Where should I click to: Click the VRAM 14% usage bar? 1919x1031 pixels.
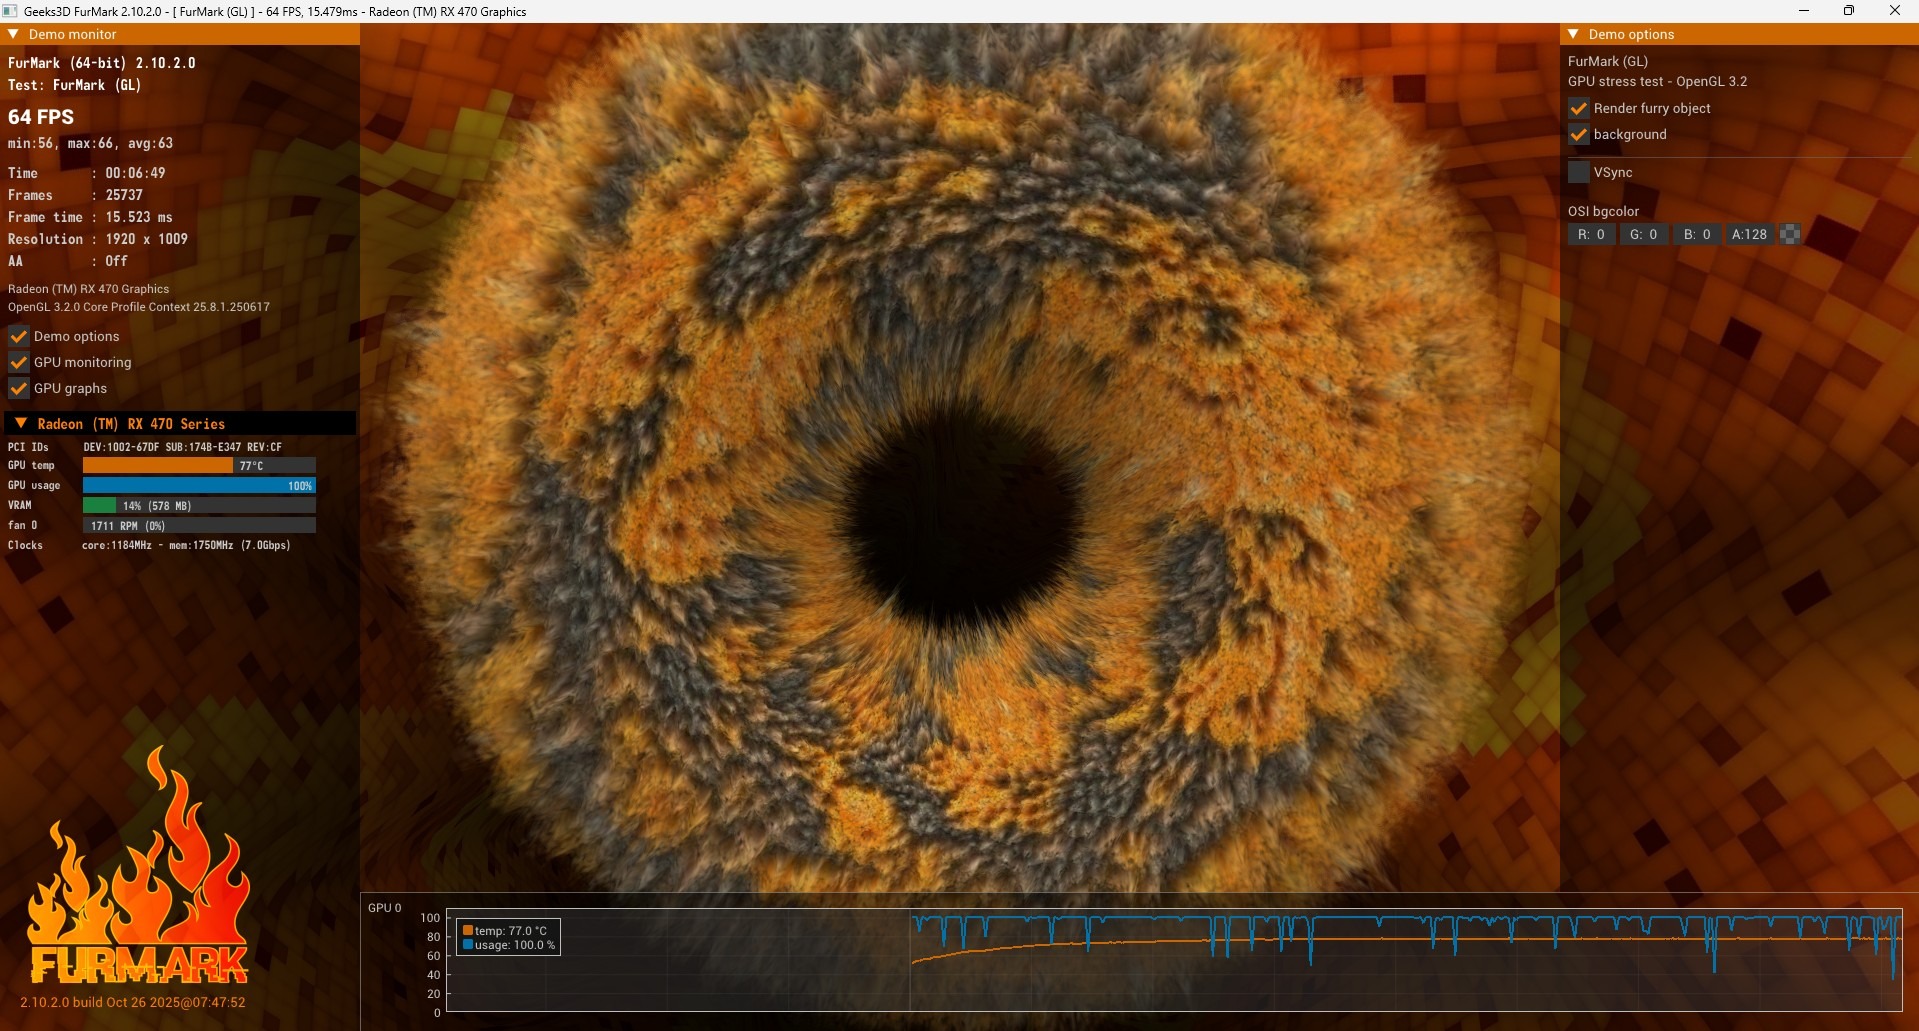pyautogui.click(x=199, y=505)
